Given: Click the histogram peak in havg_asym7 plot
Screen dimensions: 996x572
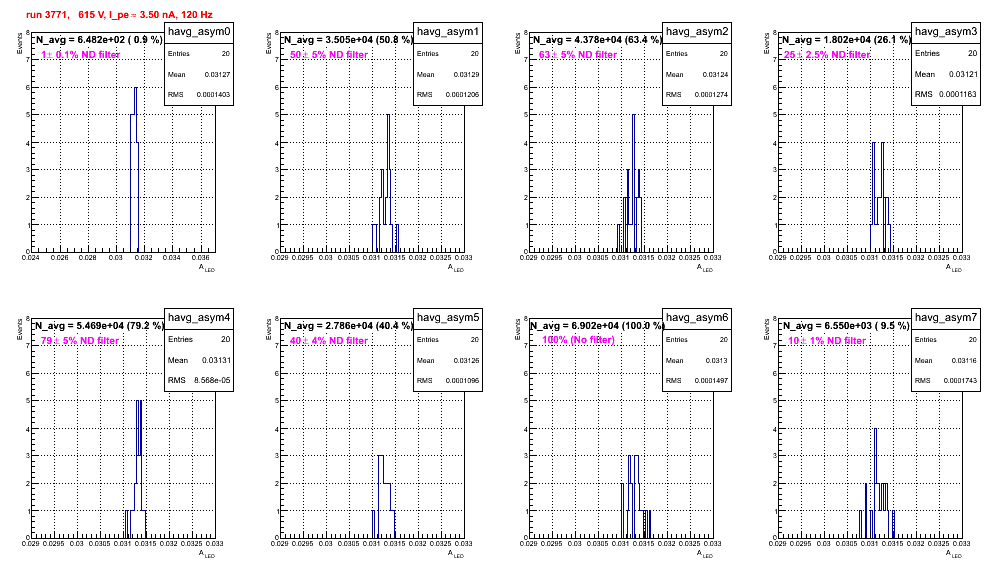Looking at the screenshot, I should point(875,429).
